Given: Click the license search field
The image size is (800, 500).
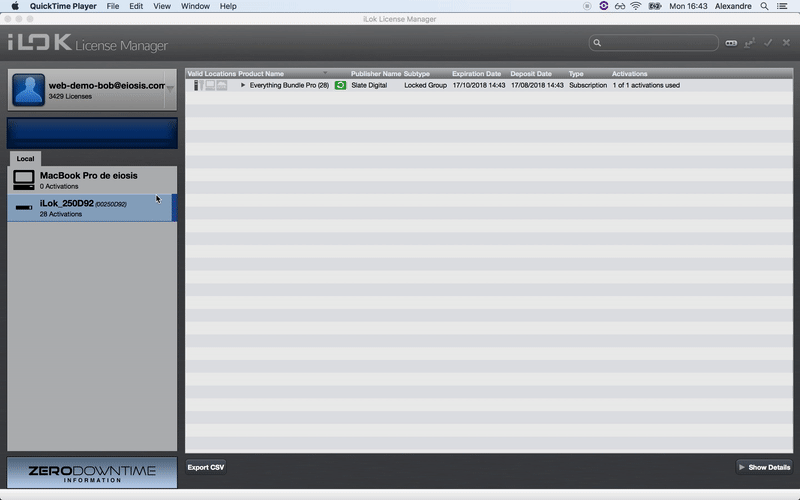Looking at the screenshot, I should pyautogui.click(x=657, y=43).
